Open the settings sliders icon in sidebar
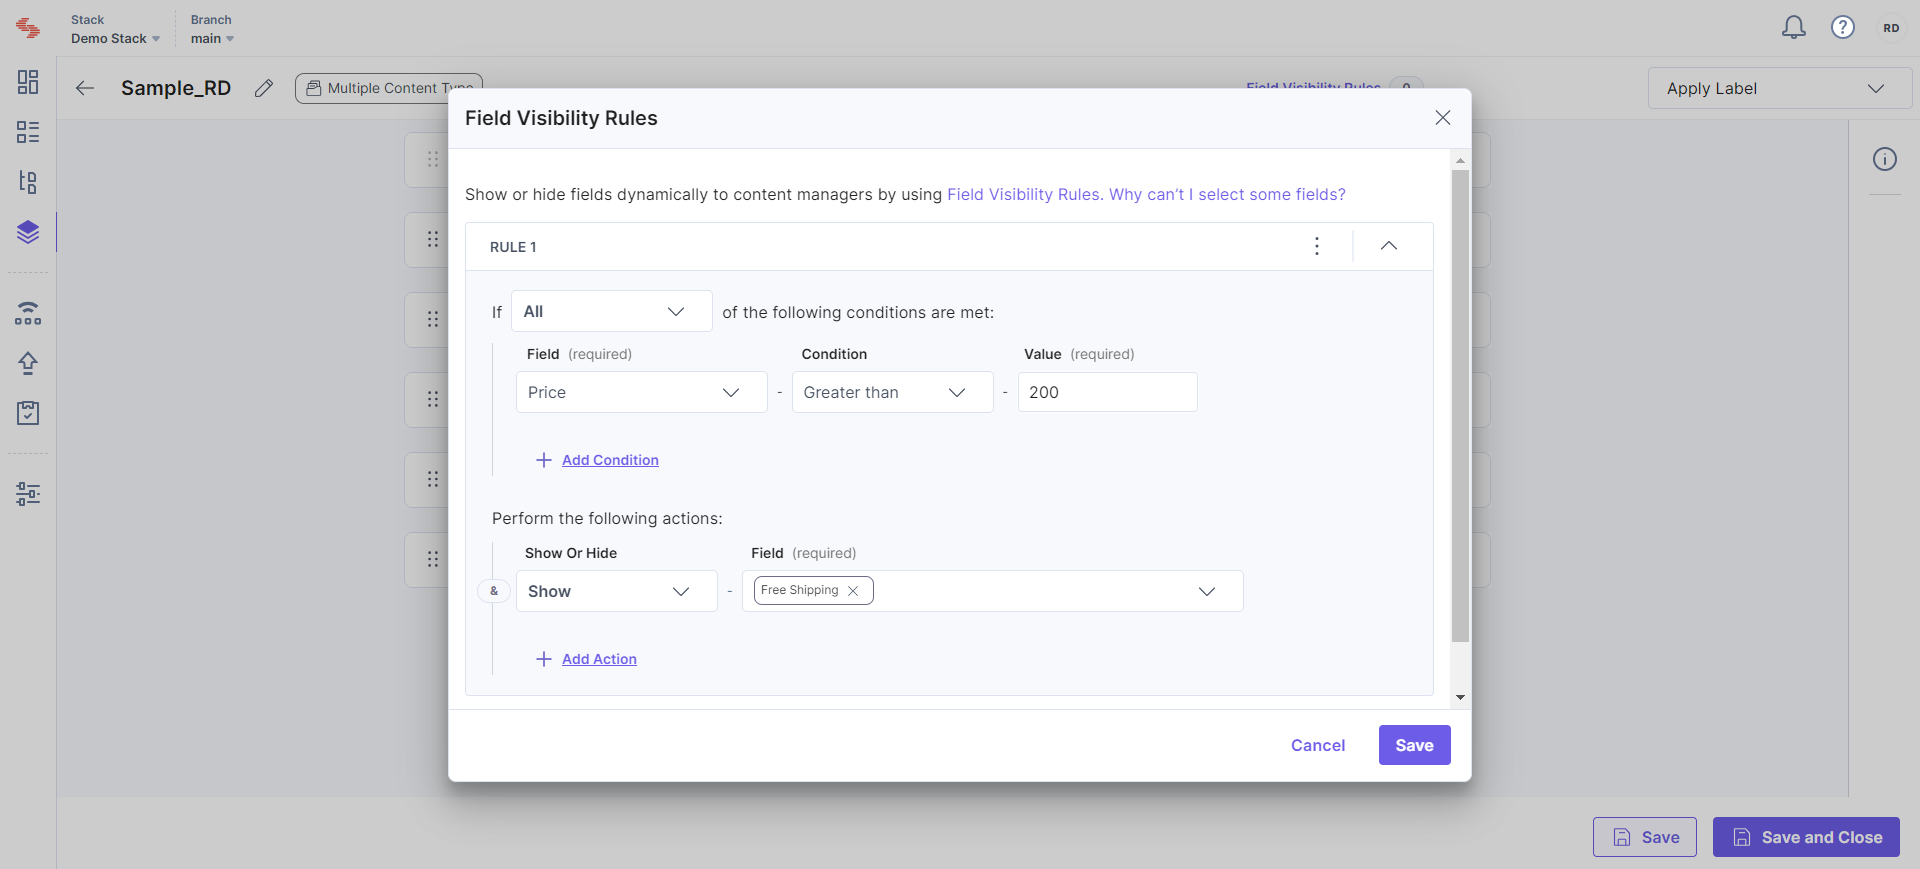Screen dimensions: 1920x869 click(x=28, y=493)
